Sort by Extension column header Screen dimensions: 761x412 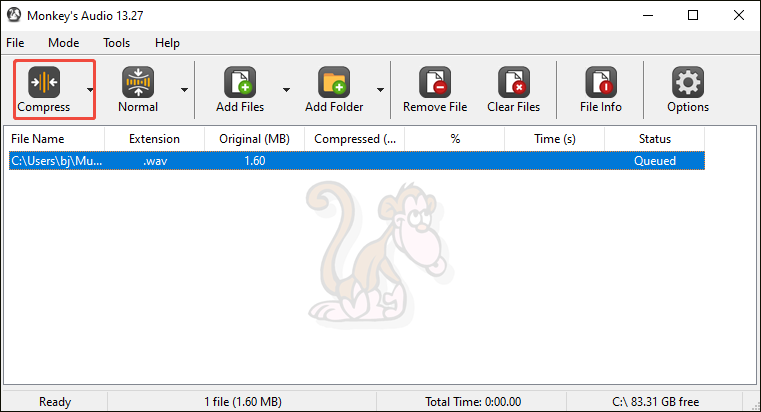point(154,139)
